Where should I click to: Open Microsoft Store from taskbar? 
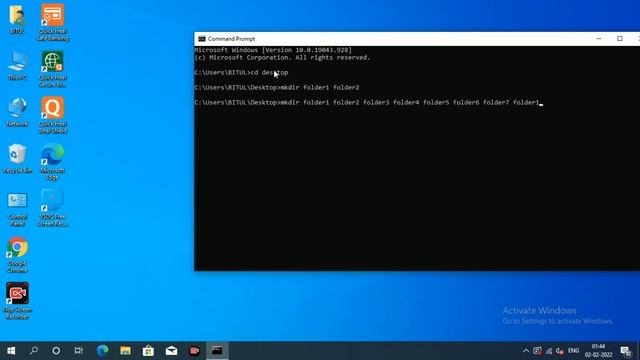pyautogui.click(x=148, y=351)
